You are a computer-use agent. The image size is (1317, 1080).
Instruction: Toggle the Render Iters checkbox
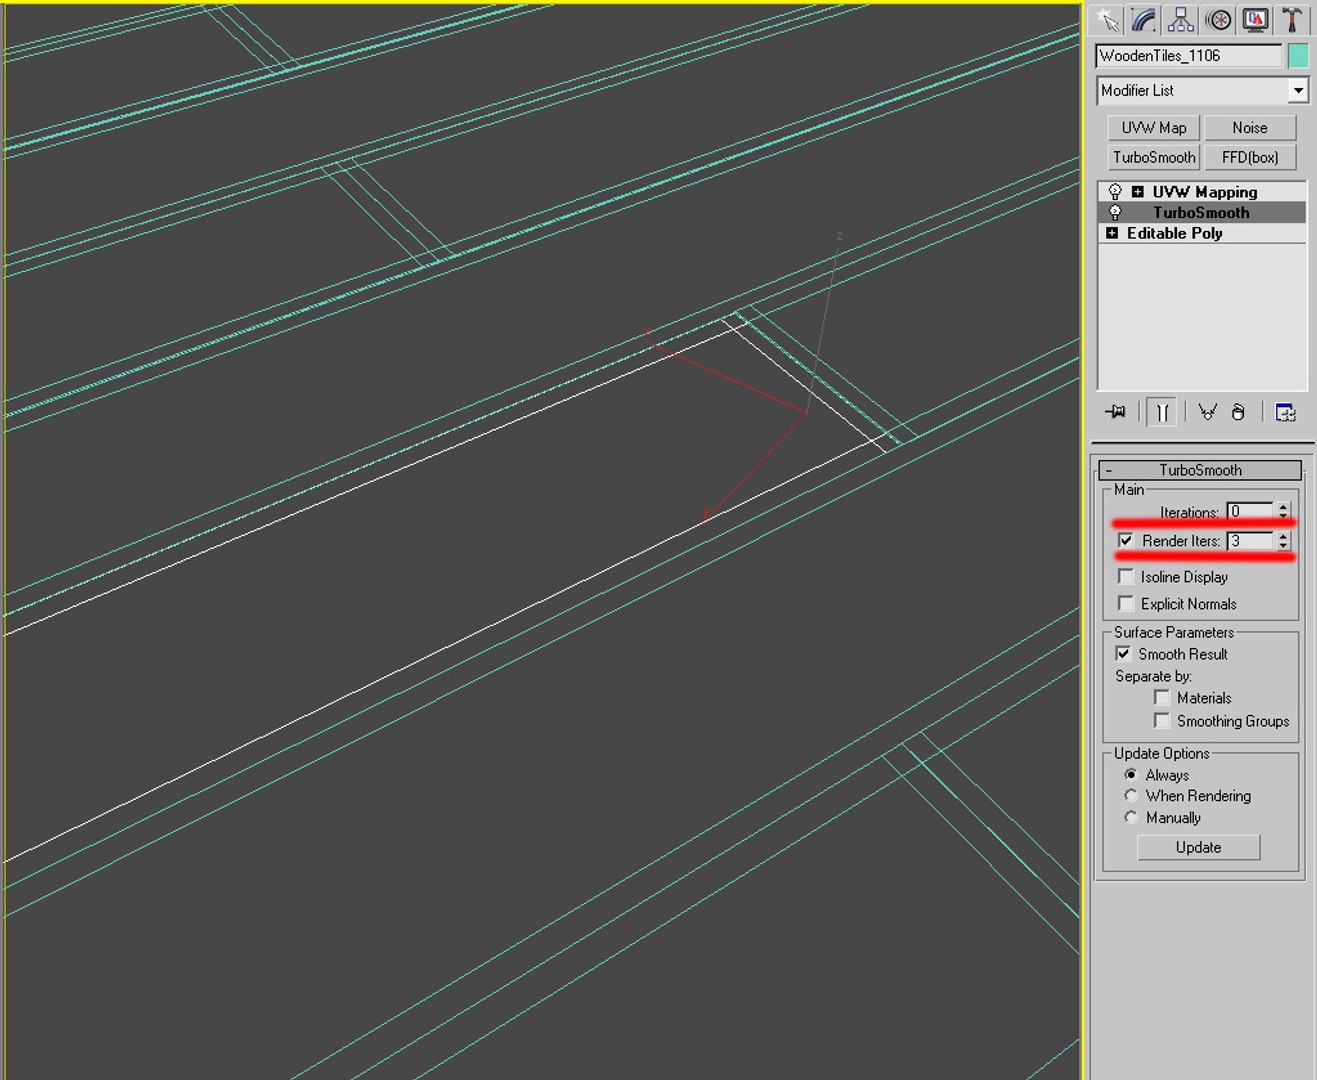pos(1126,540)
